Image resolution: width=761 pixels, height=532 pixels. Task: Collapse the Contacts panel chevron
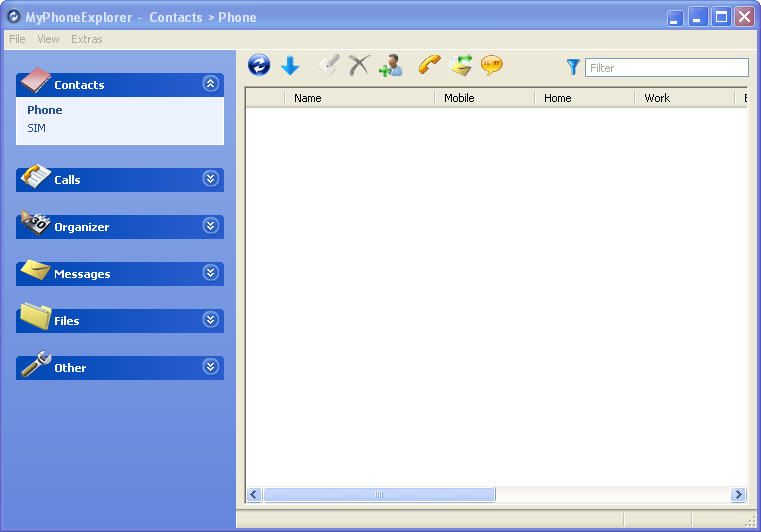210,83
